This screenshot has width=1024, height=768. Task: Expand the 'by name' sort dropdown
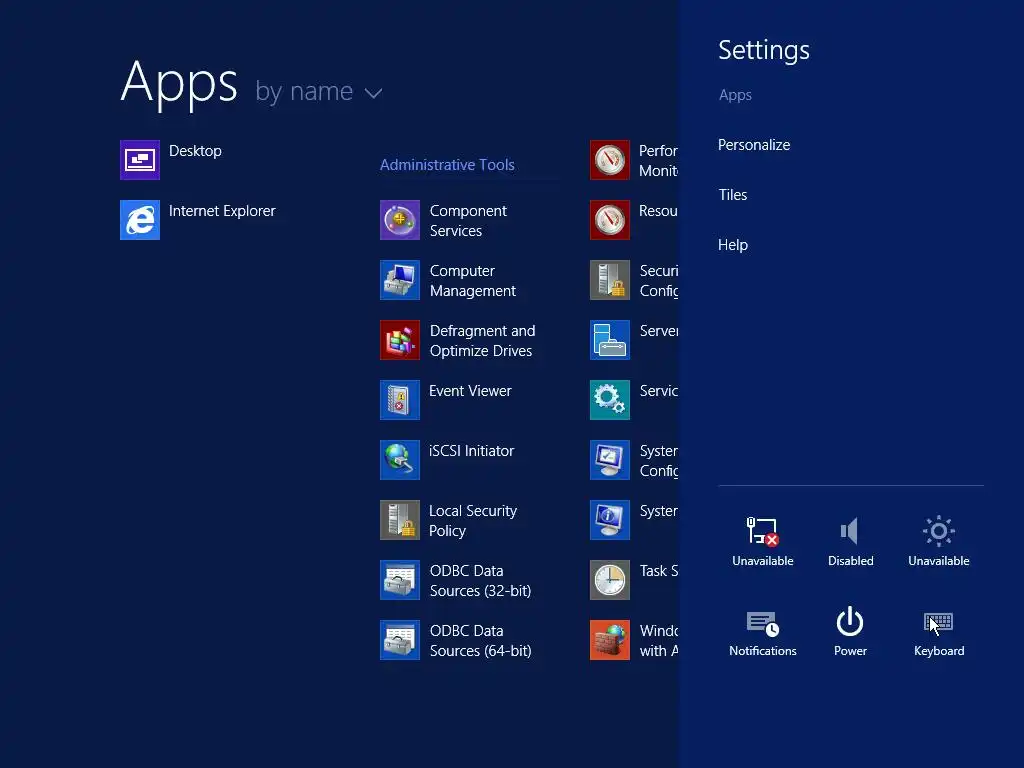(319, 92)
